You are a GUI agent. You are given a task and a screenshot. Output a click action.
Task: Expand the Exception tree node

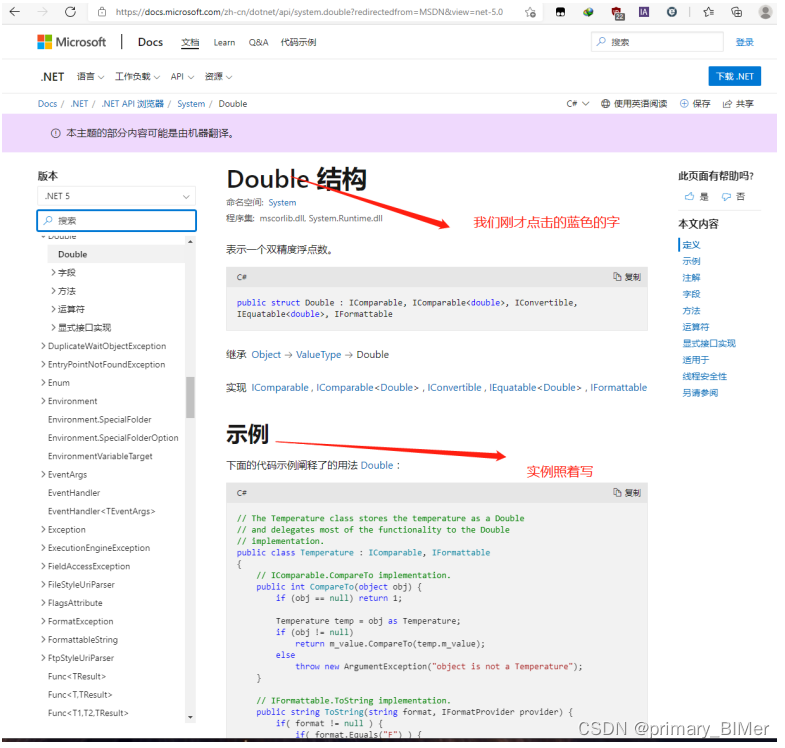43,529
